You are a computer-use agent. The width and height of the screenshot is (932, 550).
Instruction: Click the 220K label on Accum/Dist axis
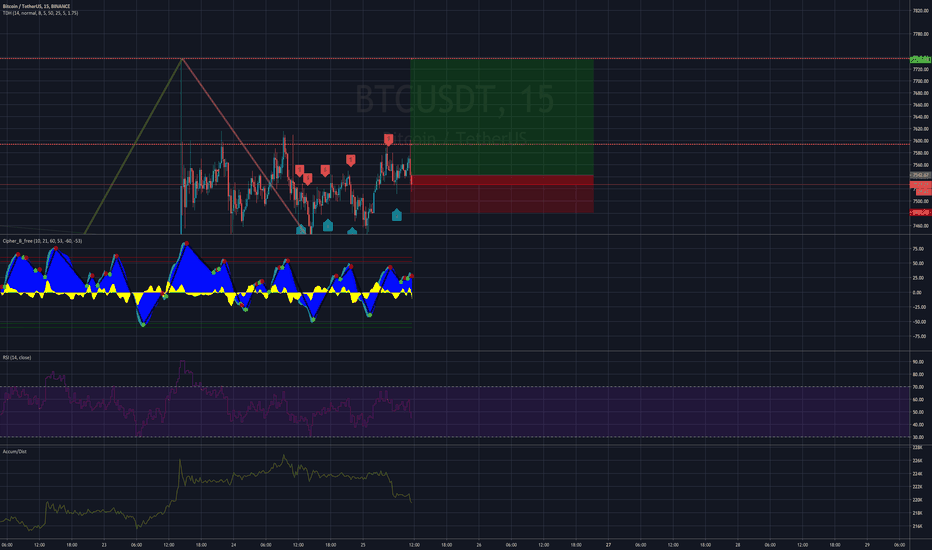[x=917, y=500]
